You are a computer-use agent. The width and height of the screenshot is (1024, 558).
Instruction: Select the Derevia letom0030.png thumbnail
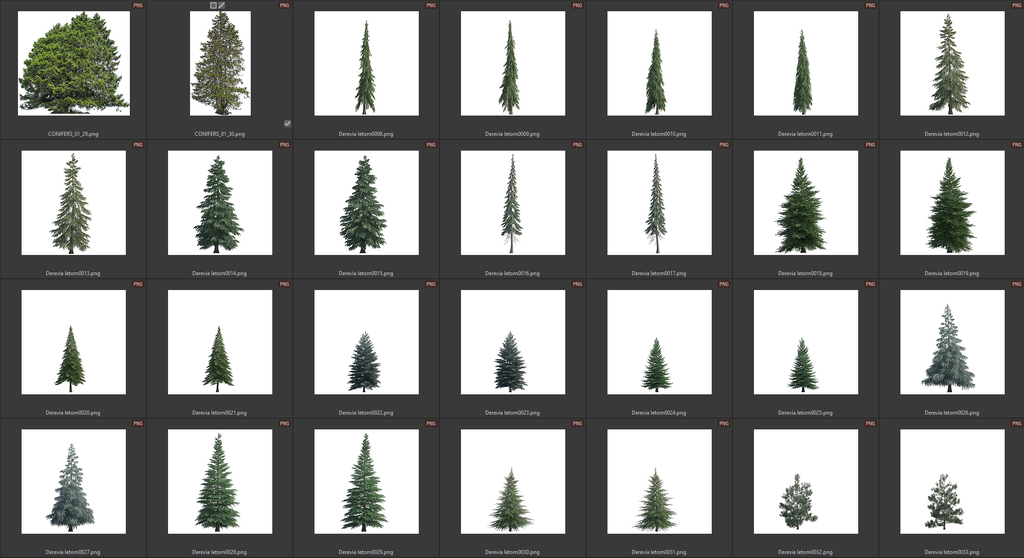[512, 482]
